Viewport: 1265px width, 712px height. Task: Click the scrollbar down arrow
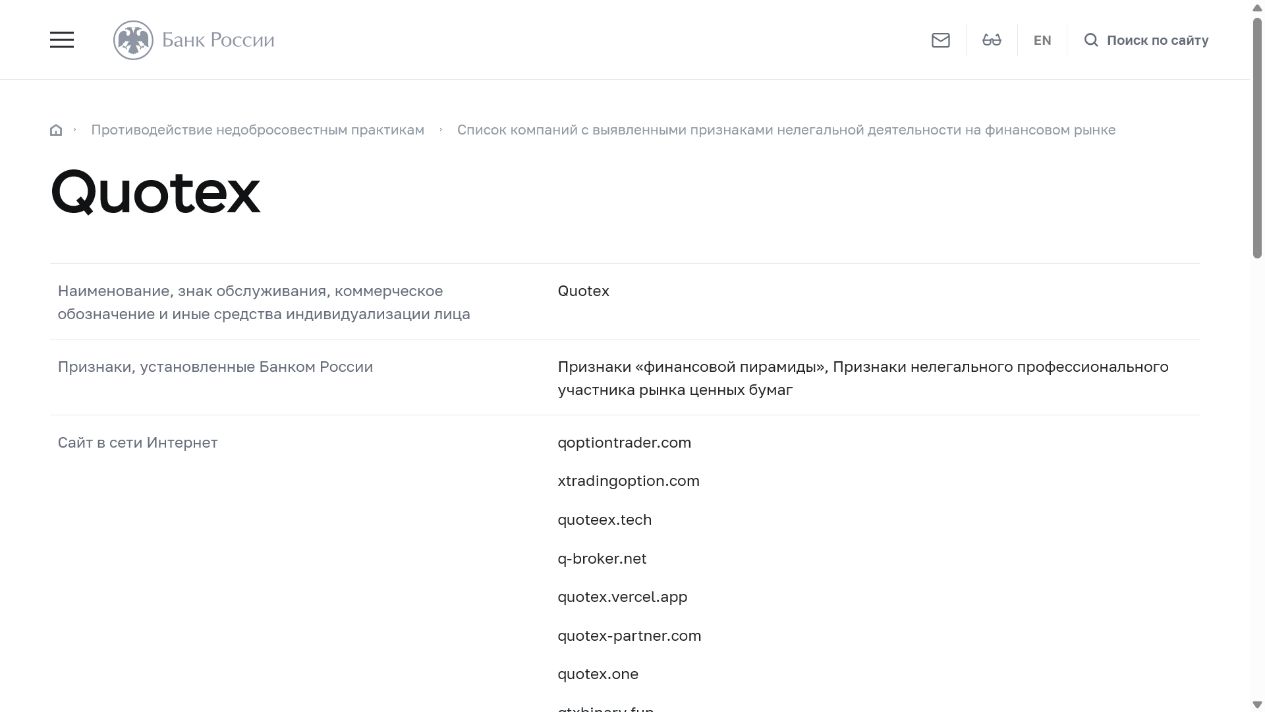pyautogui.click(x=1257, y=704)
